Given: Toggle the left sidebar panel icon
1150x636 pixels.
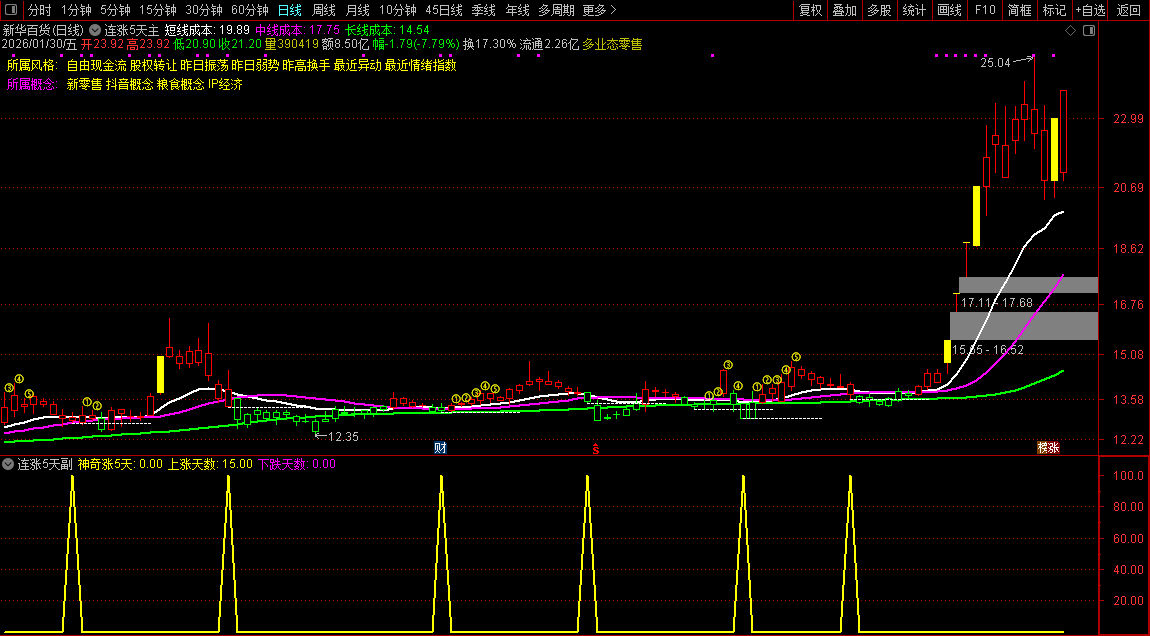Looking at the screenshot, I should tap(10, 10).
